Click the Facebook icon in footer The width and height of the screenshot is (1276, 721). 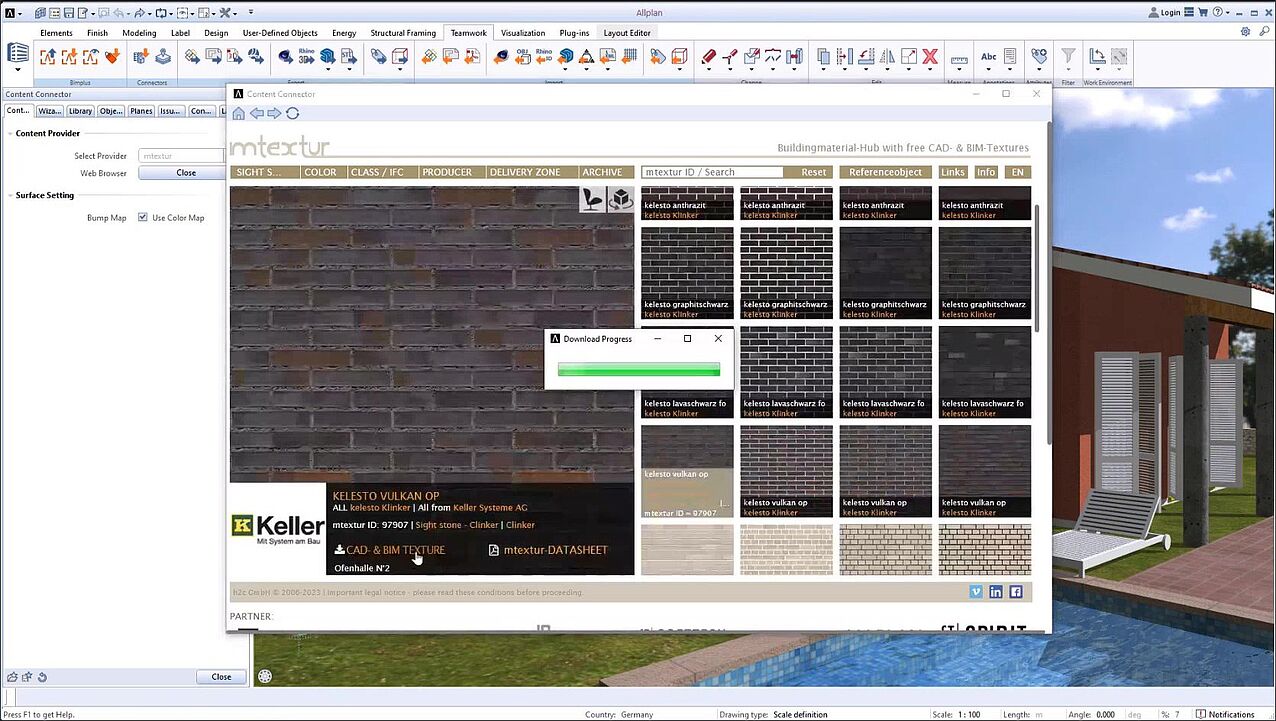pos(1015,592)
